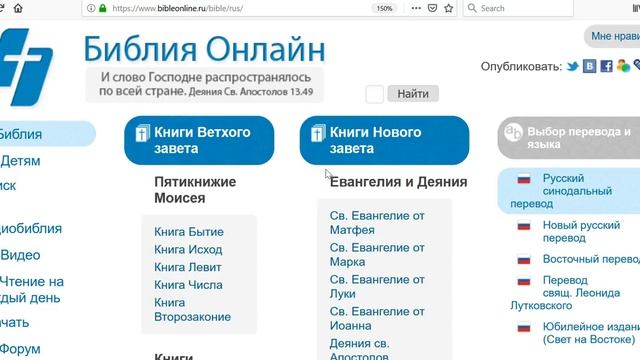
Task: Open the Книга Бытие link
Action: [x=189, y=232]
